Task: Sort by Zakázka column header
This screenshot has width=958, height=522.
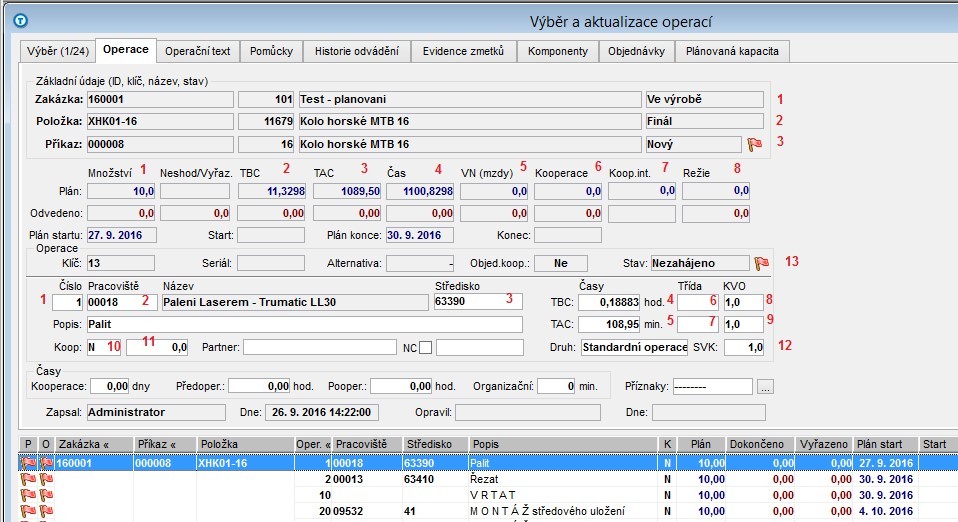Action: pos(94,444)
